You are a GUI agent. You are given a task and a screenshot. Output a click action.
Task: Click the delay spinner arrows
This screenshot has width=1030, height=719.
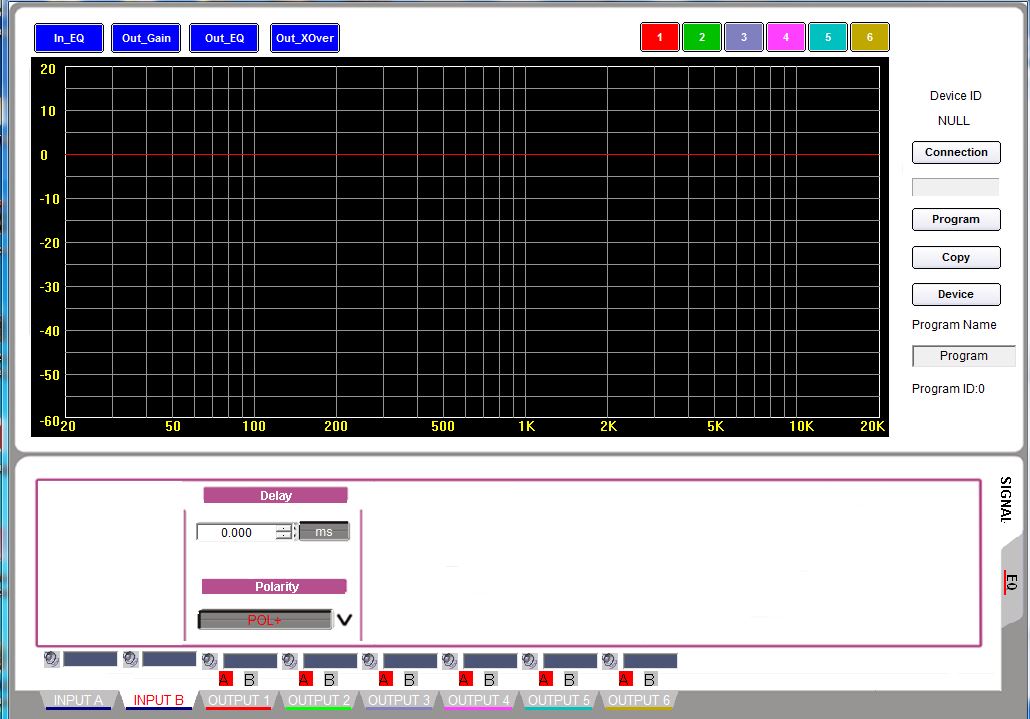pos(285,533)
